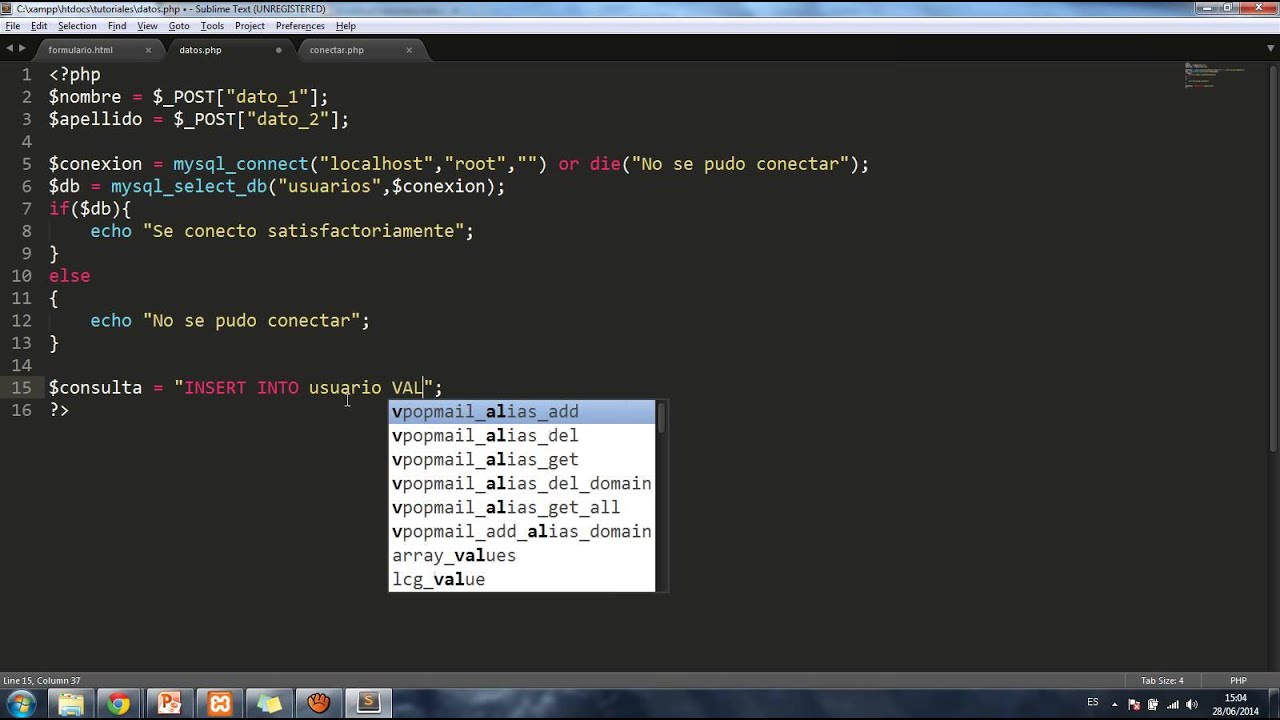Close the conectar.php tab
The width and height of the screenshot is (1280, 720).
(409, 50)
